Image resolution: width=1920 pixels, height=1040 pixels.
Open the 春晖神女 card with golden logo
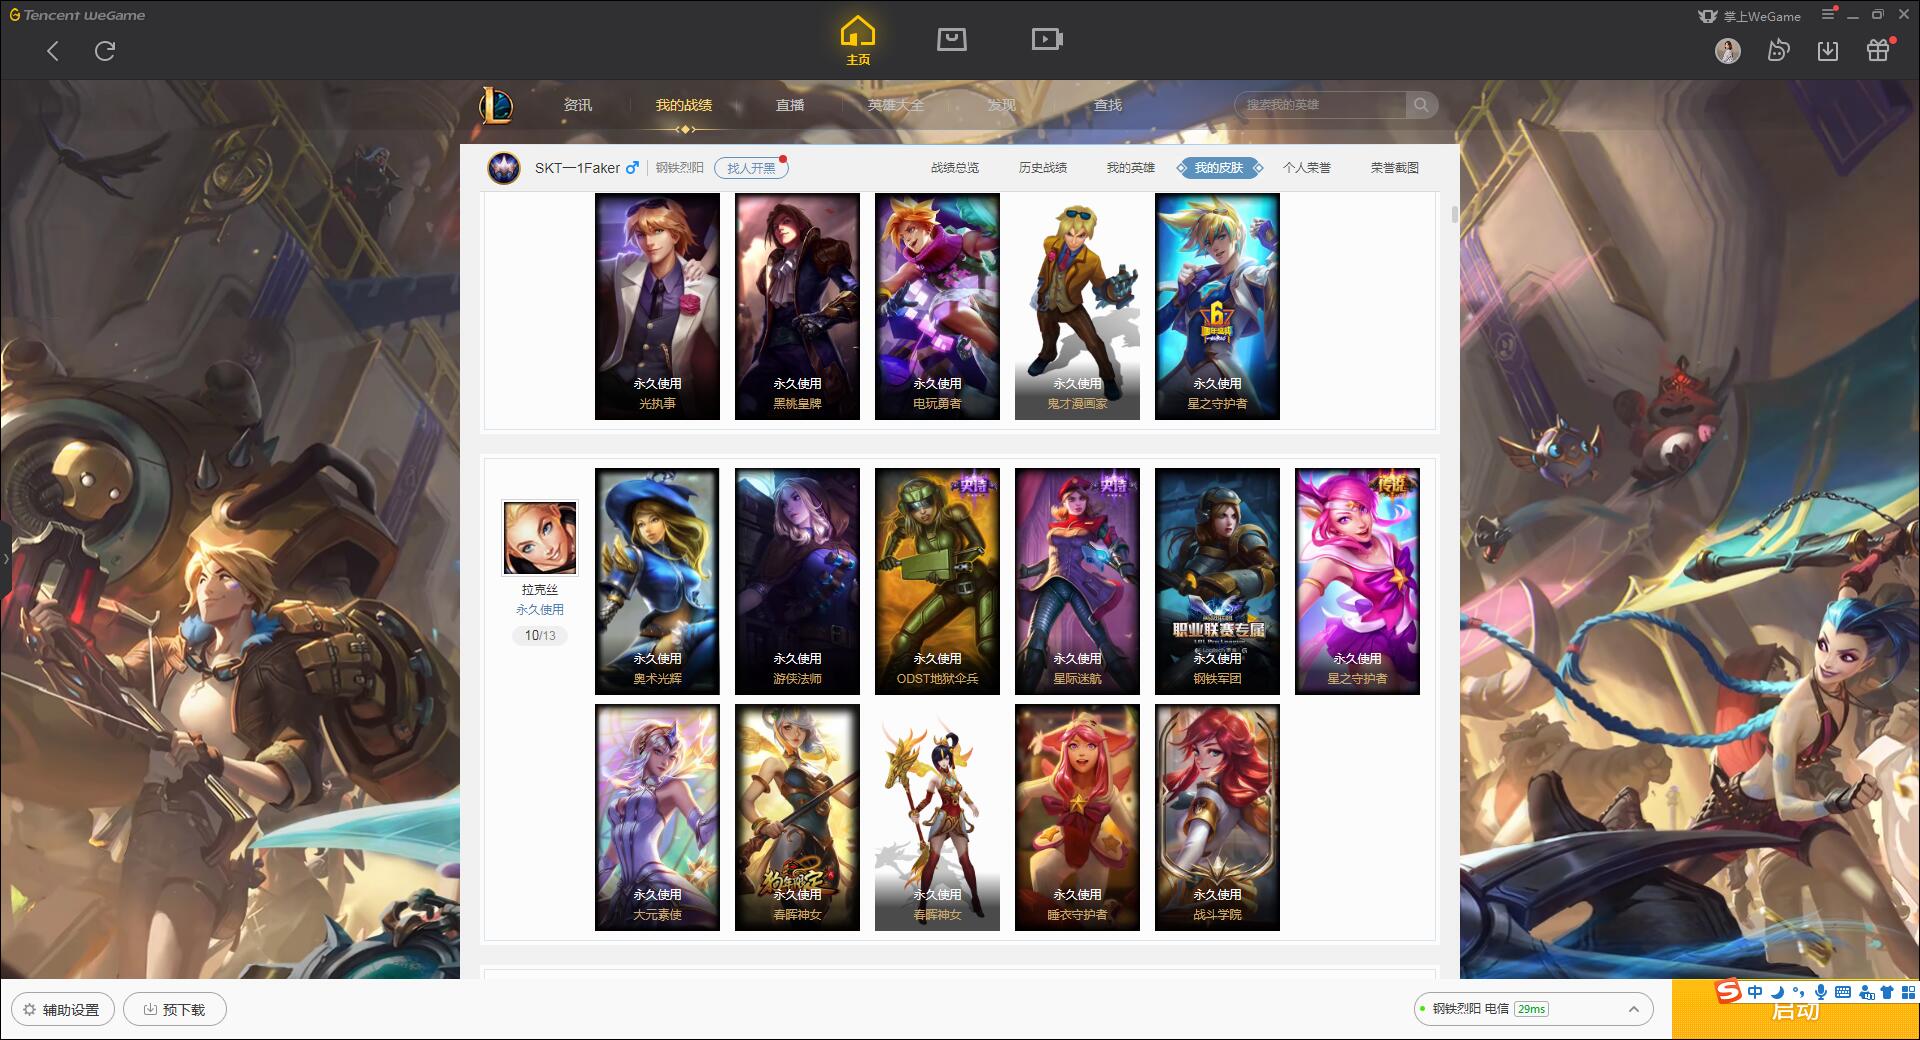[x=797, y=817]
